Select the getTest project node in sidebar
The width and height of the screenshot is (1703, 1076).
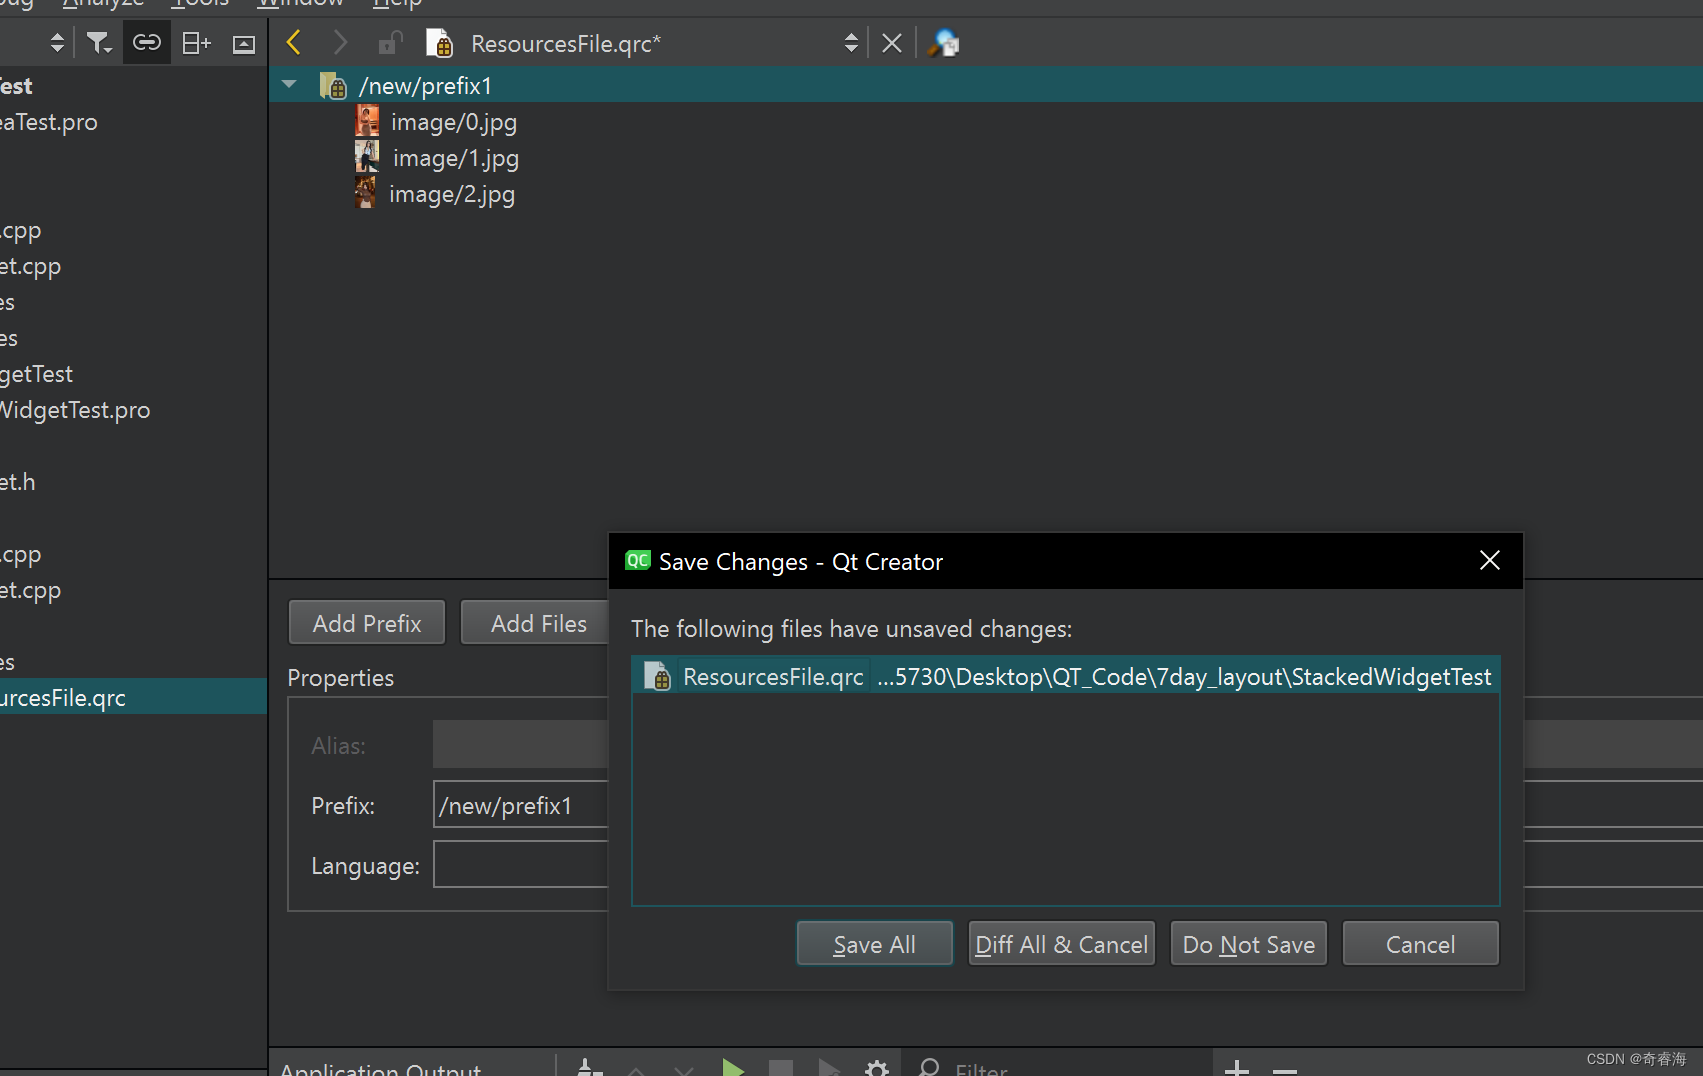coord(37,374)
